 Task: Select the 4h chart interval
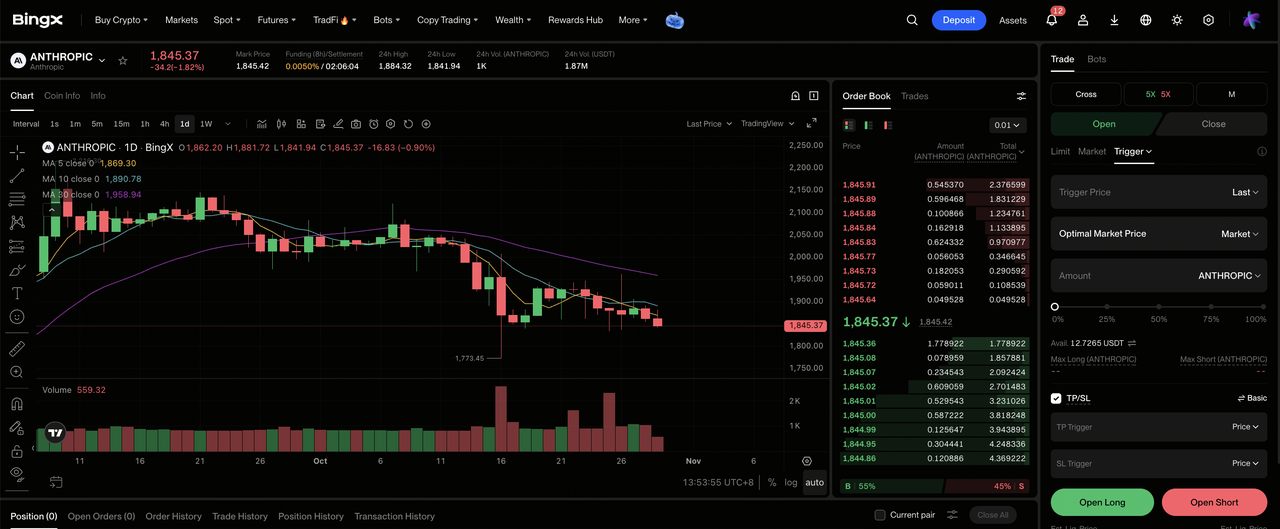coord(164,124)
